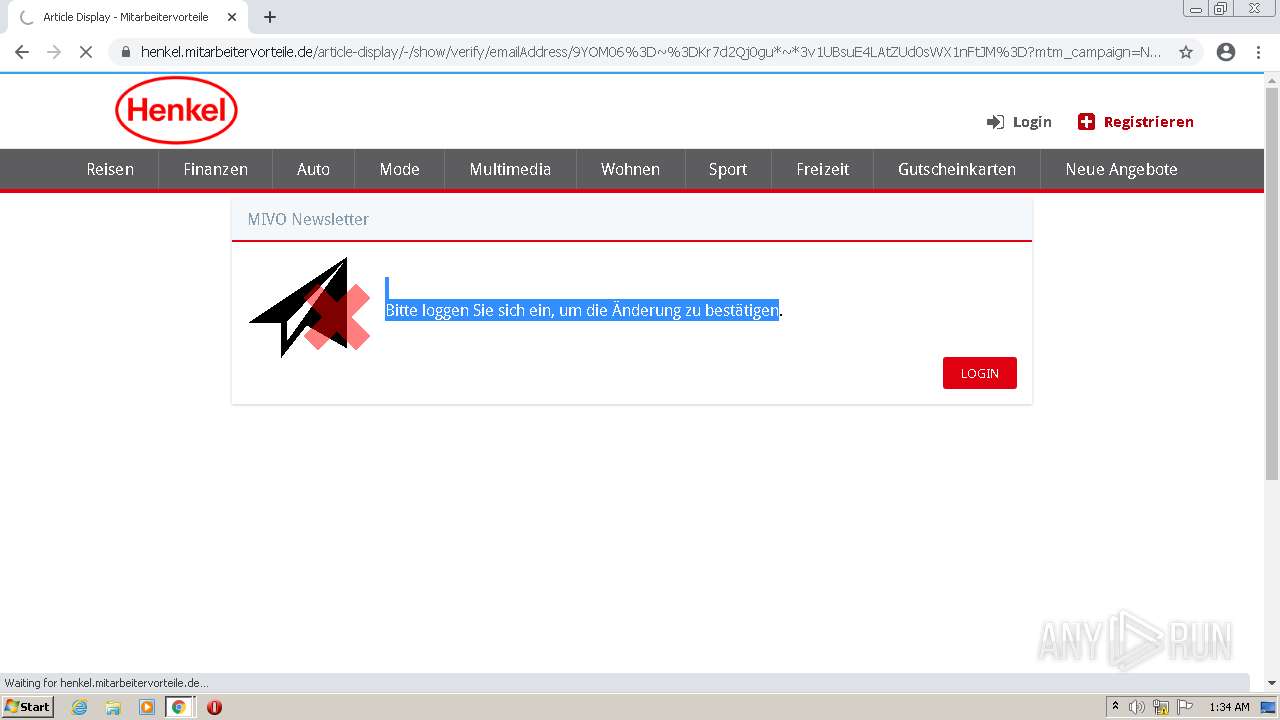This screenshot has height=720, width=1280.
Task: Click the scrollbar up arrow
Action: [1272, 82]
